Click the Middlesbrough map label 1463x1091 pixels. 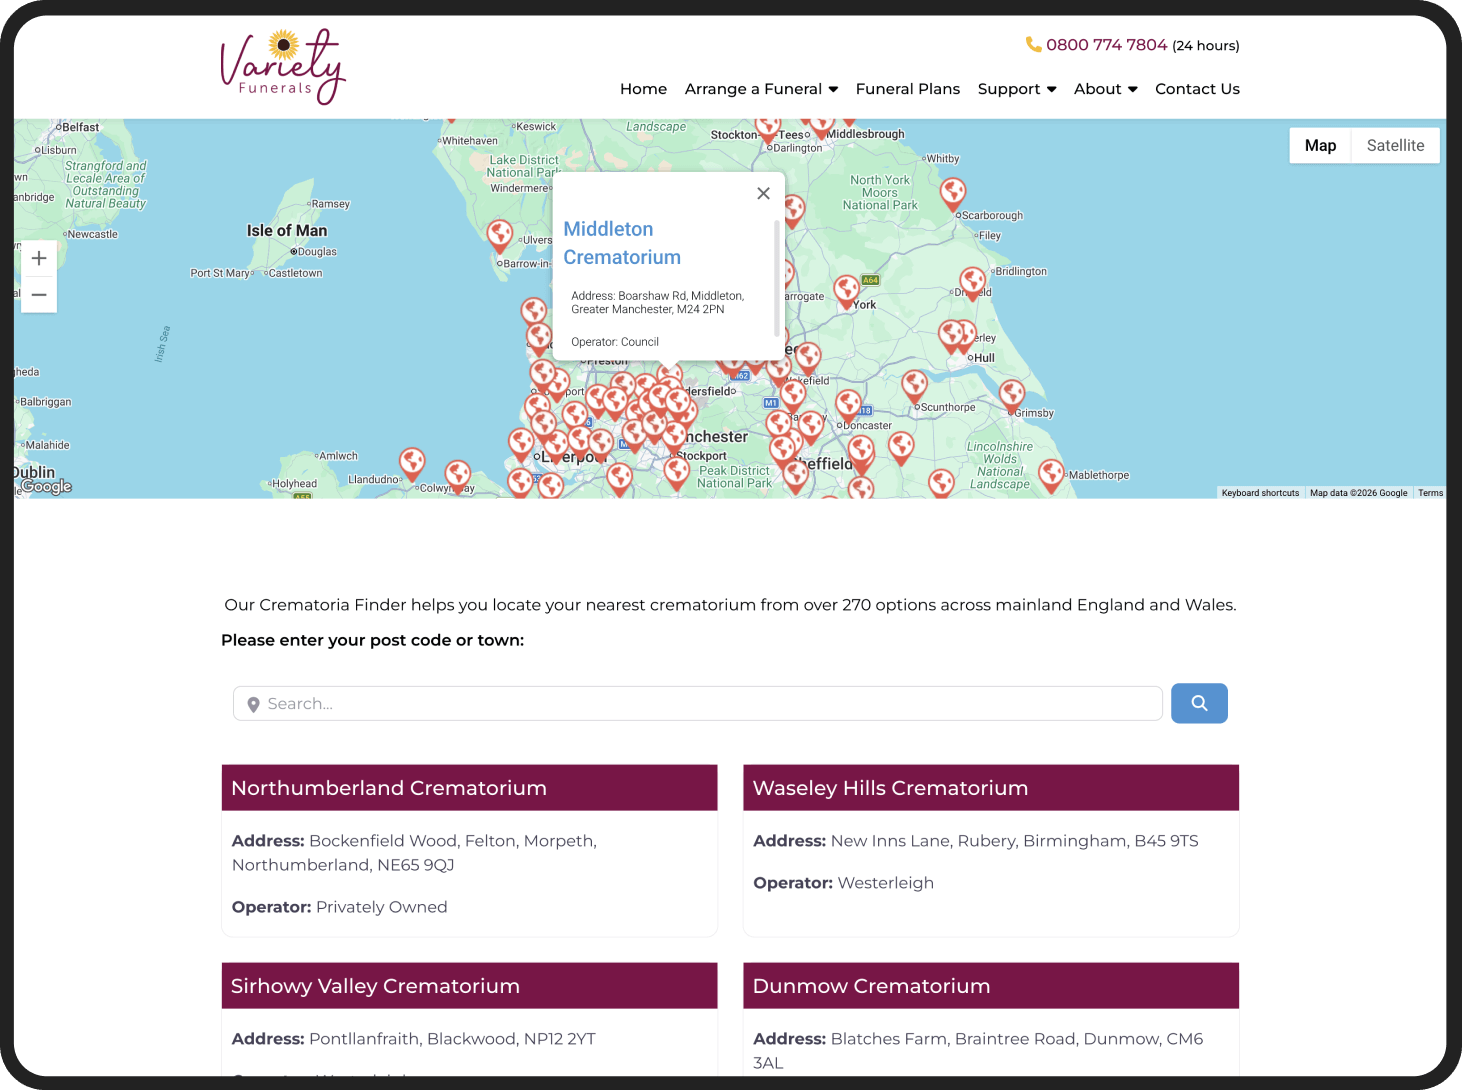(x=866, y=134)
